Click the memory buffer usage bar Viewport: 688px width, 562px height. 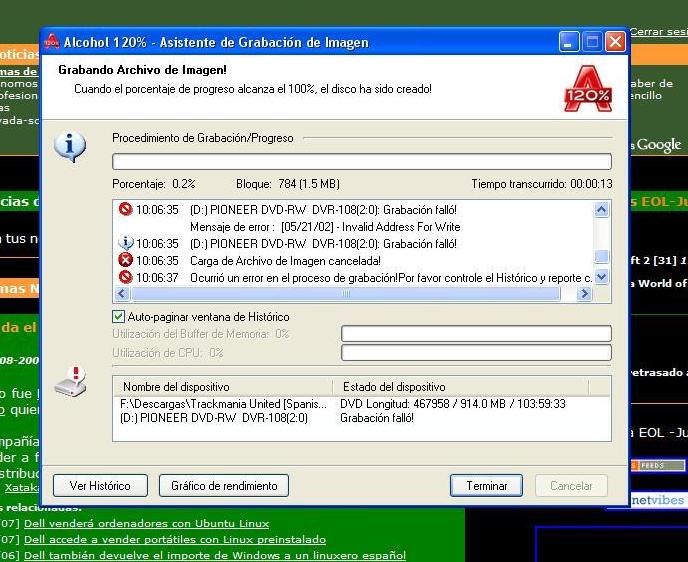click(x=476, y=333)
